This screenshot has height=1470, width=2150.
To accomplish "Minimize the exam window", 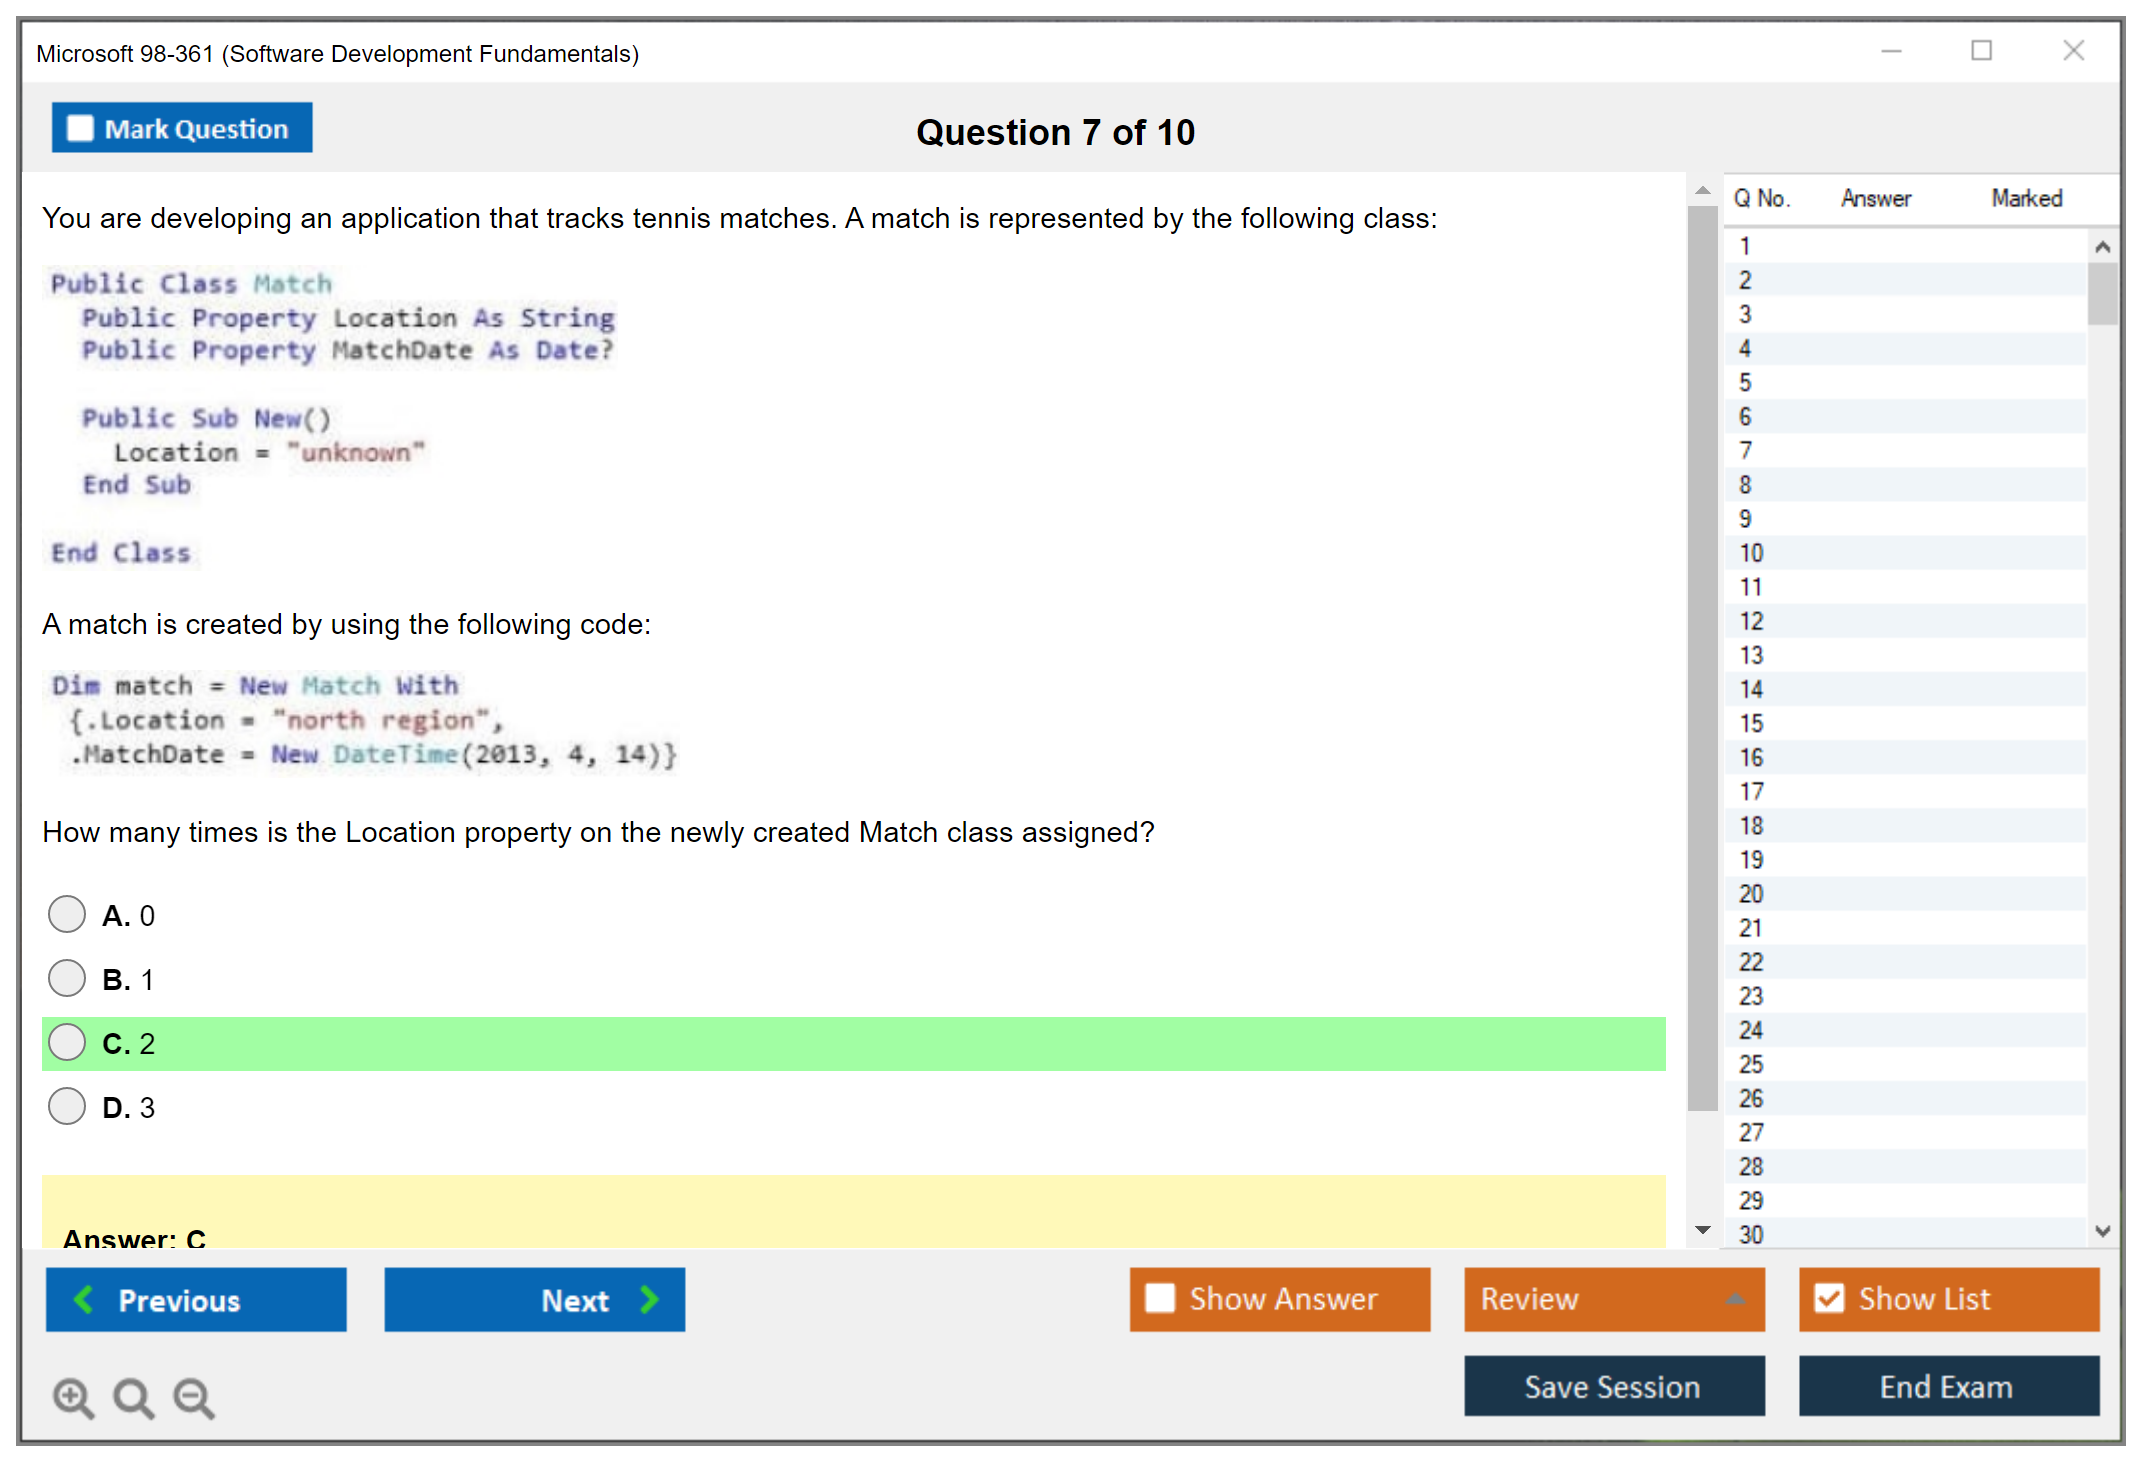I will tap(1891, 51).
